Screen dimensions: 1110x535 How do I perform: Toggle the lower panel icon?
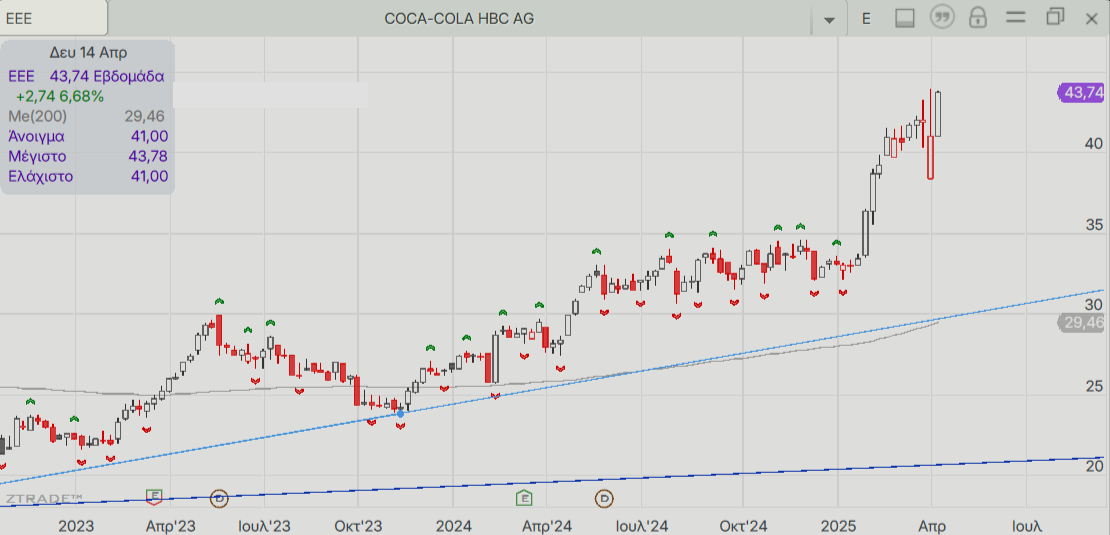905,18
